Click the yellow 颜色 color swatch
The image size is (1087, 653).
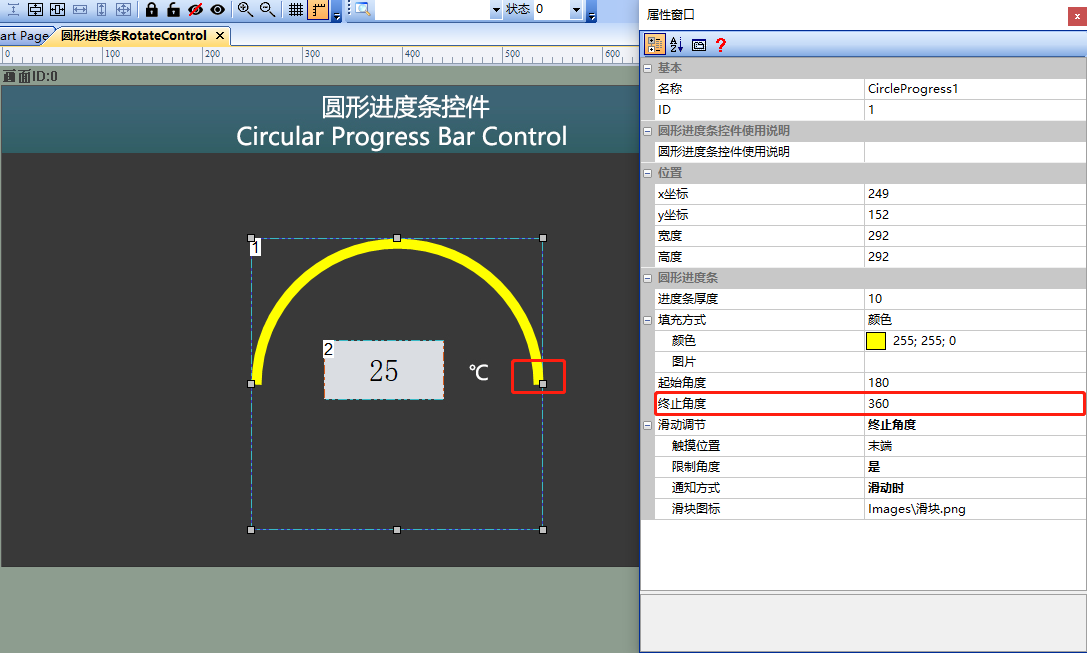coord(876,340)
